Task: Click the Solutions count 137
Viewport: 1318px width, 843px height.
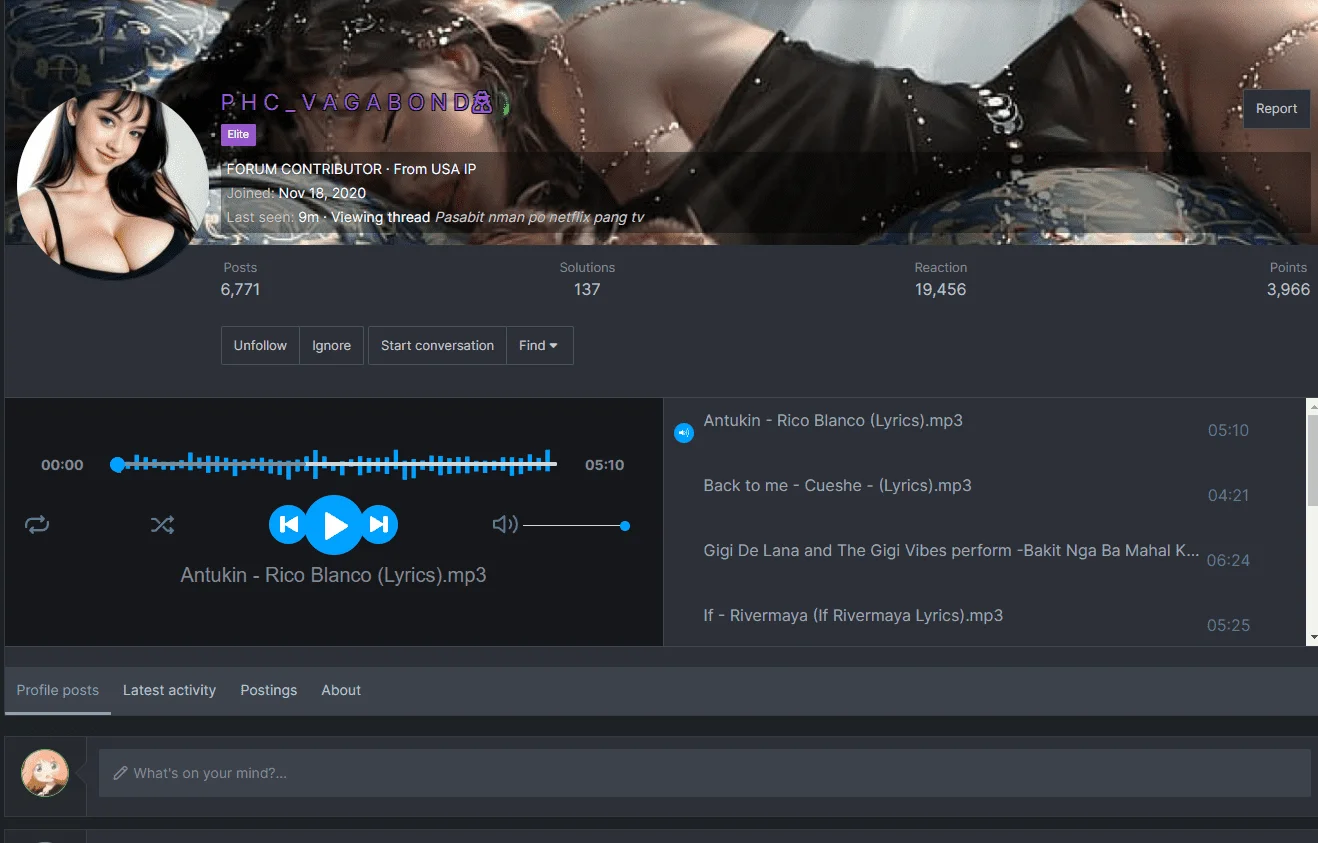Action: (587, 290)
